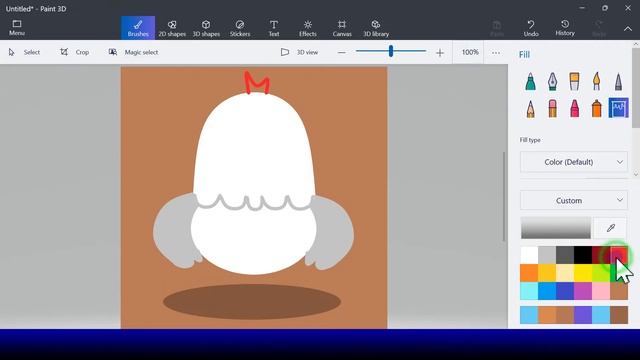Click the current color gray preview
Image resolution: width=640 pixels, height=360 pixels.
[x=556, y=228]
